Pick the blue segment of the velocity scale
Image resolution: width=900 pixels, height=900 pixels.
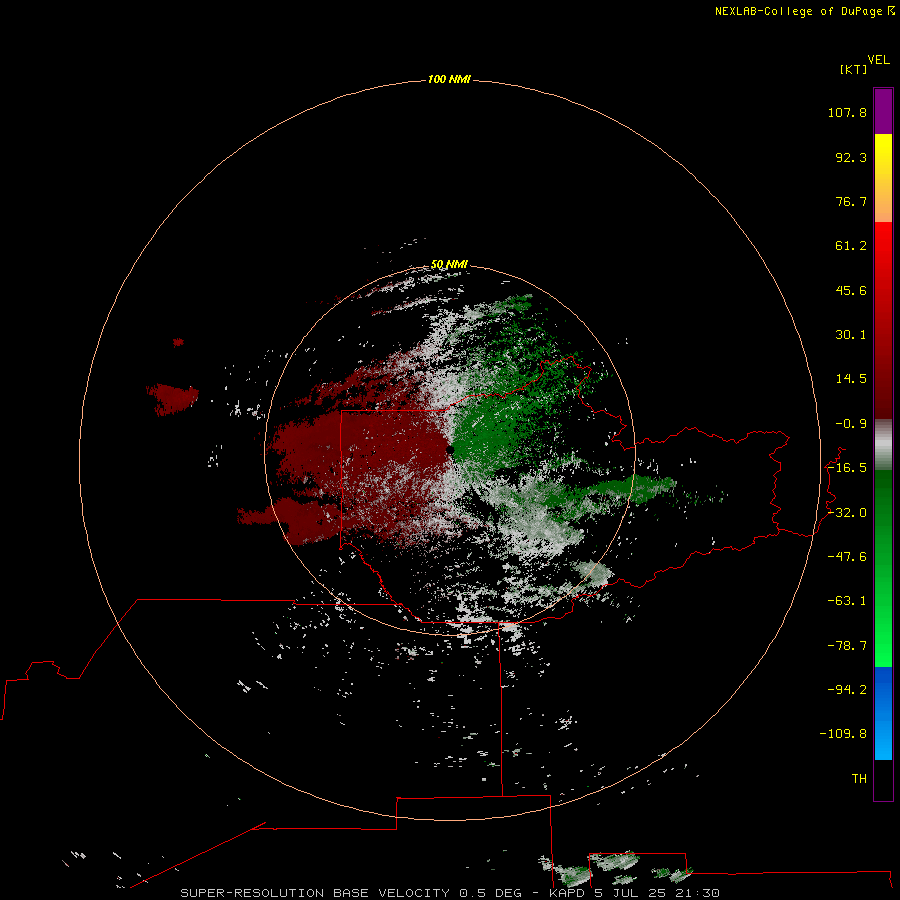[883, 713]
